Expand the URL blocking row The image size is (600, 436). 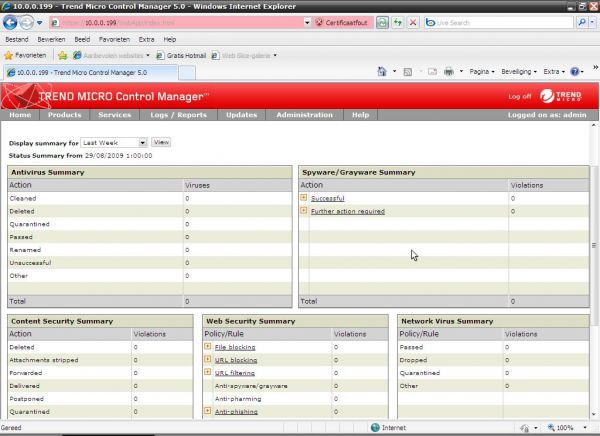207,359
